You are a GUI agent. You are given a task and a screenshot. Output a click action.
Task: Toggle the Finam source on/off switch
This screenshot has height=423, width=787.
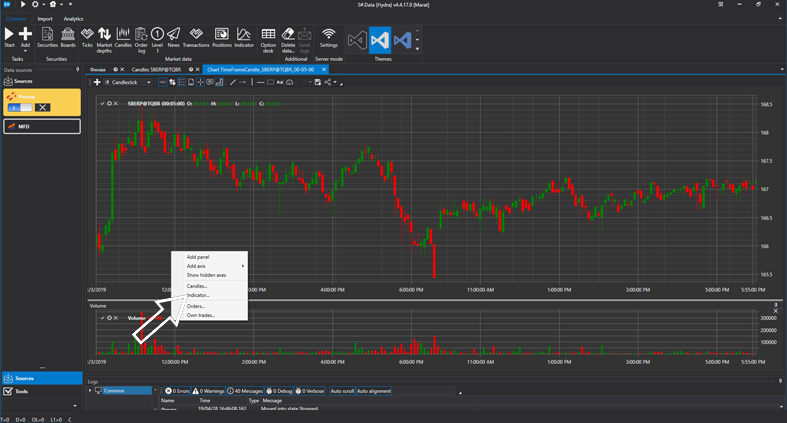coord(20,107)
